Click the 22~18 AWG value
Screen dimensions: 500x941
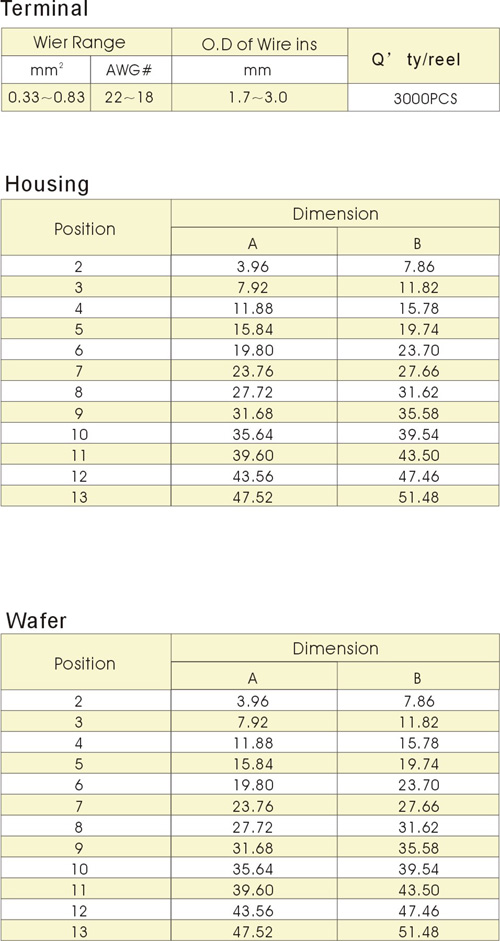coord(131,98)
